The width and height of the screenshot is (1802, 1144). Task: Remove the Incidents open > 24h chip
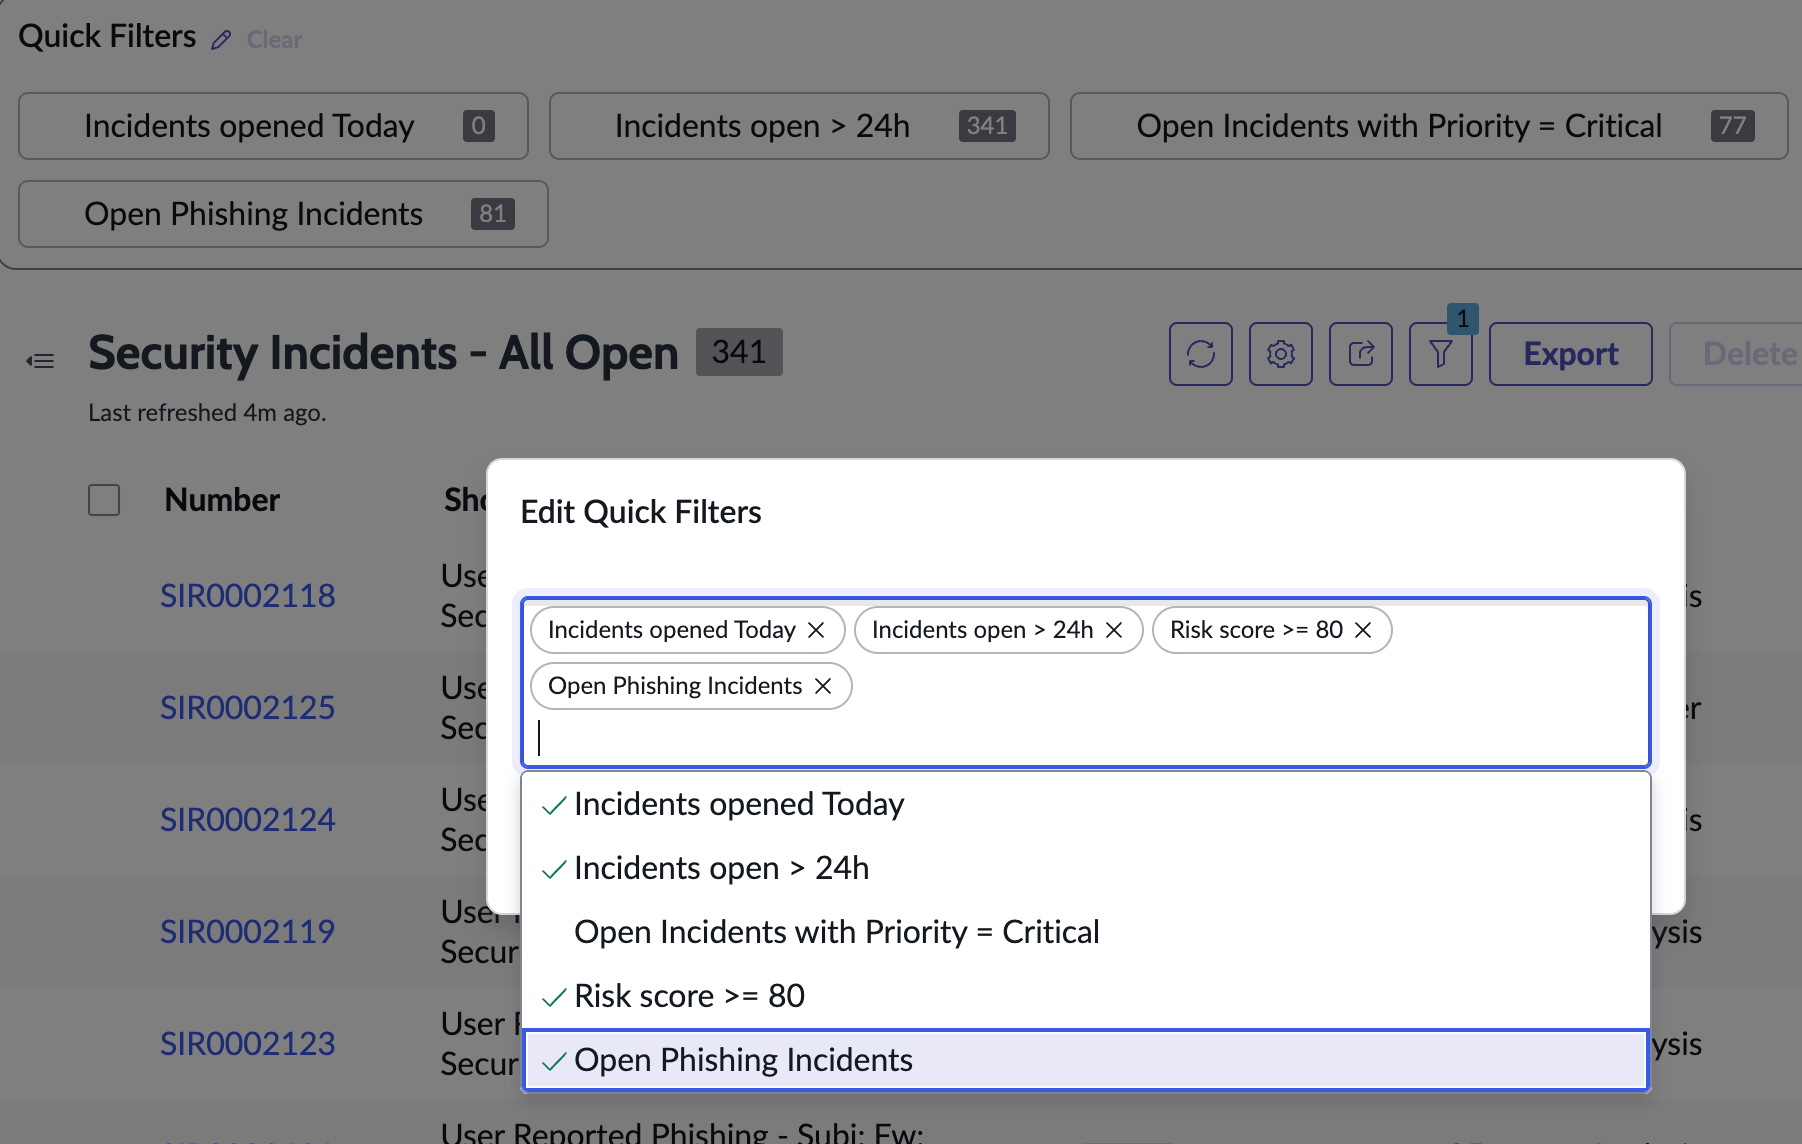[1114, 630]
